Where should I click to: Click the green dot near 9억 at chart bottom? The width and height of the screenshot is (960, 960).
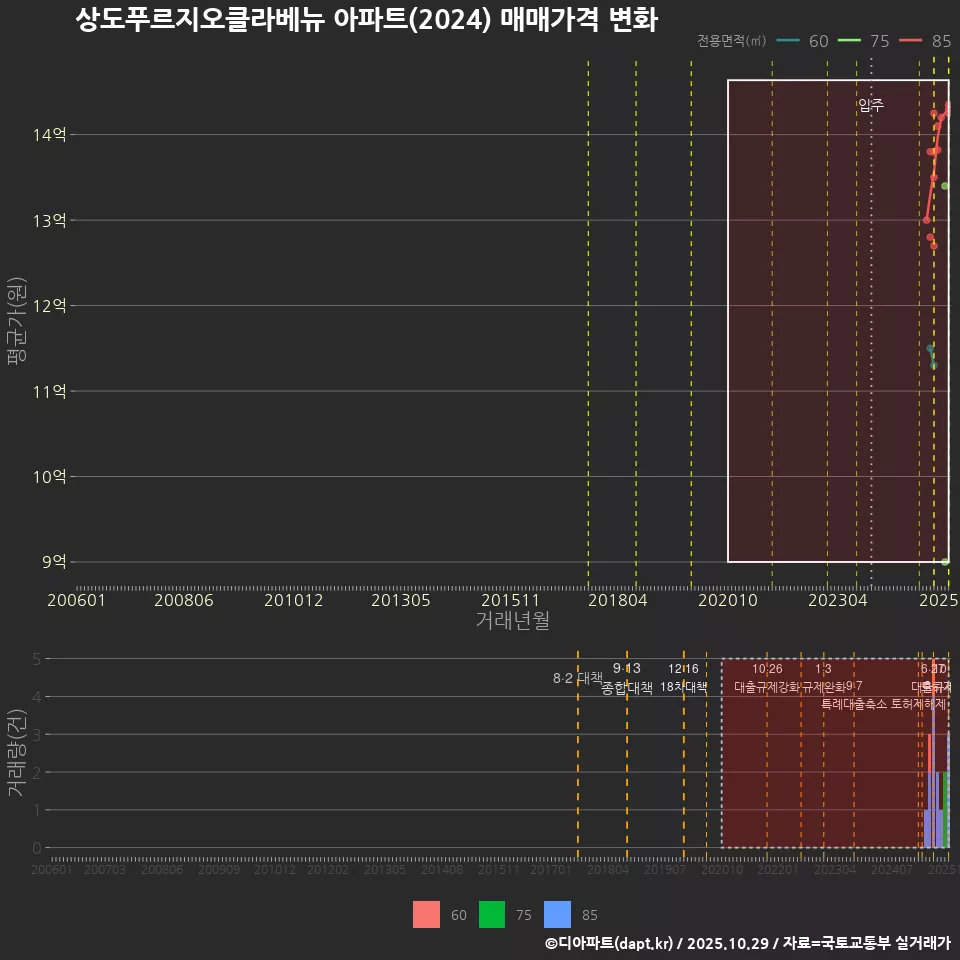coord(945,561)
